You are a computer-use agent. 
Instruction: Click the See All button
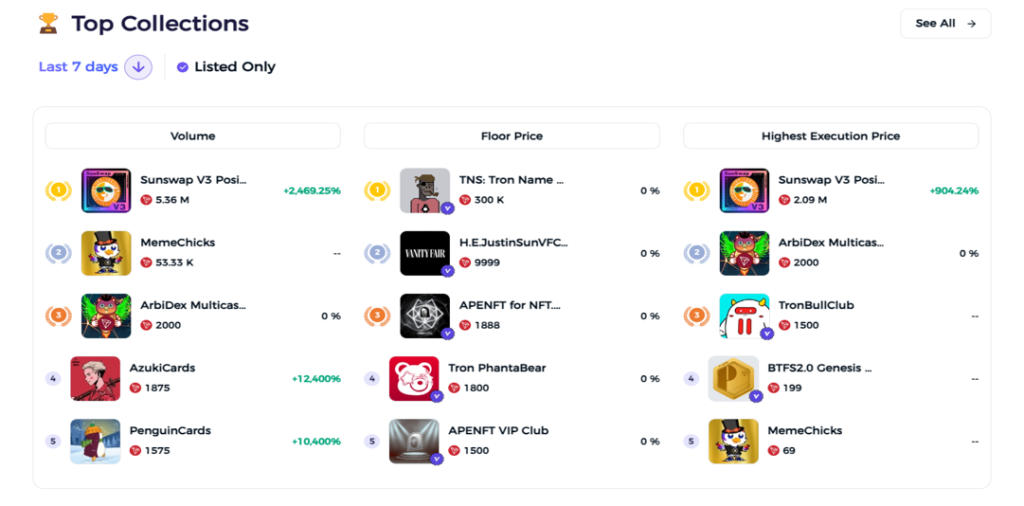945,24
